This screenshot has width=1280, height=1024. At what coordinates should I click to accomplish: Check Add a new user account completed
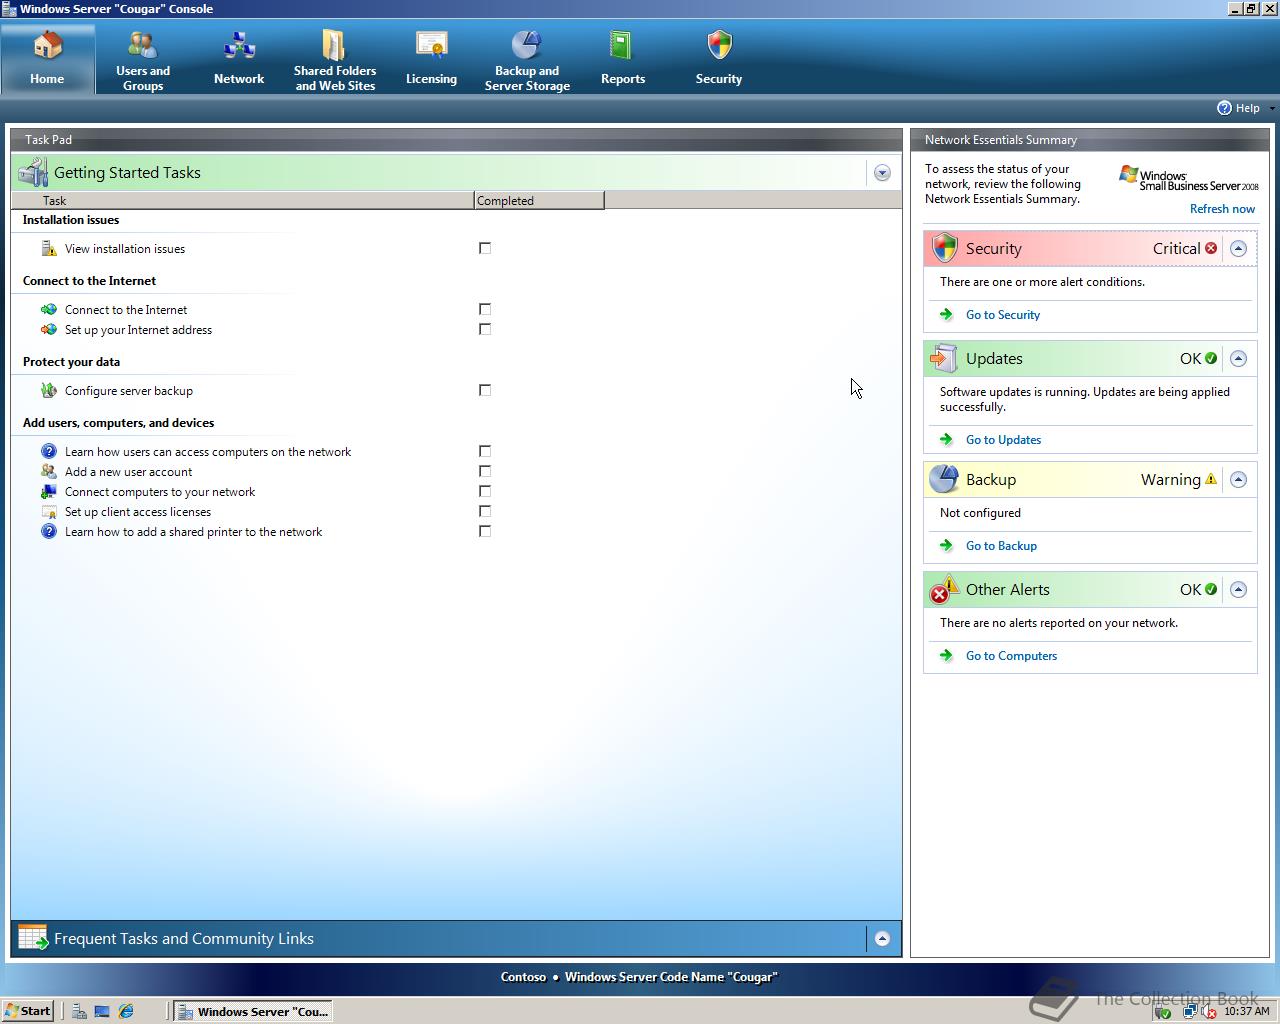coord(485,471)
